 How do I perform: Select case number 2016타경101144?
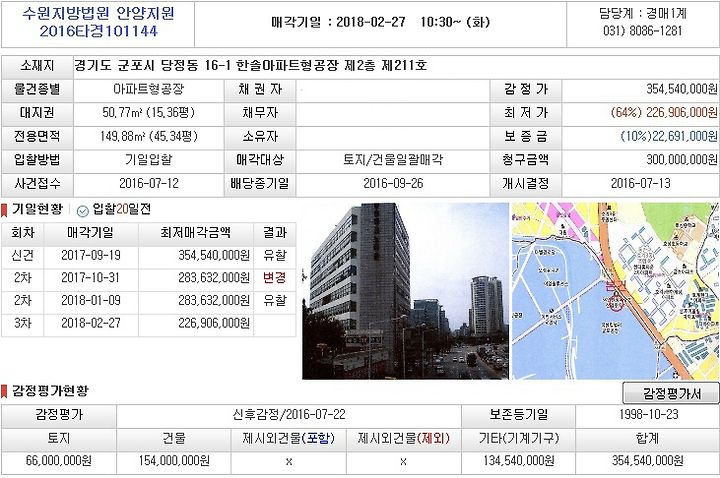[x=98, y=31]
